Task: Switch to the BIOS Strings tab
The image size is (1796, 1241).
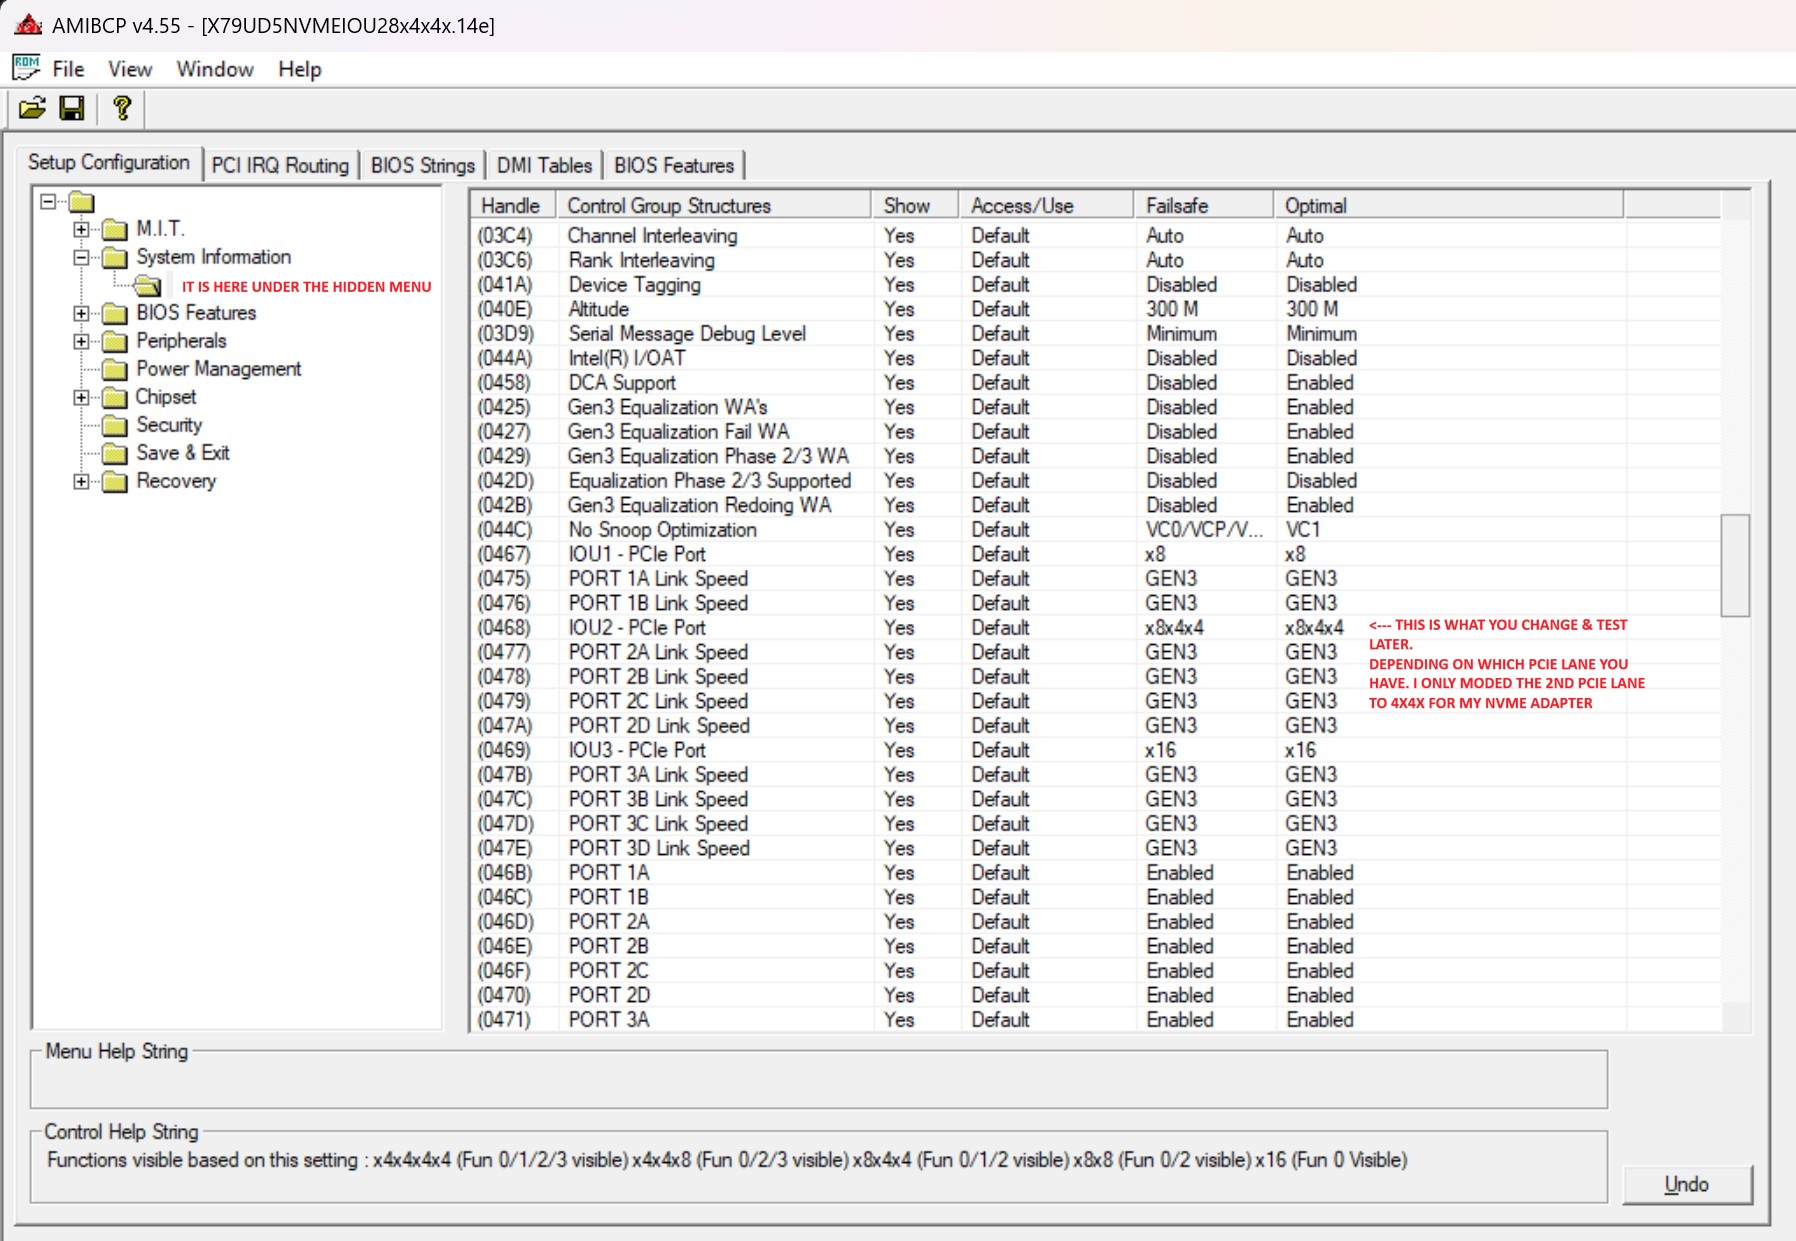Action: [422, 165]
